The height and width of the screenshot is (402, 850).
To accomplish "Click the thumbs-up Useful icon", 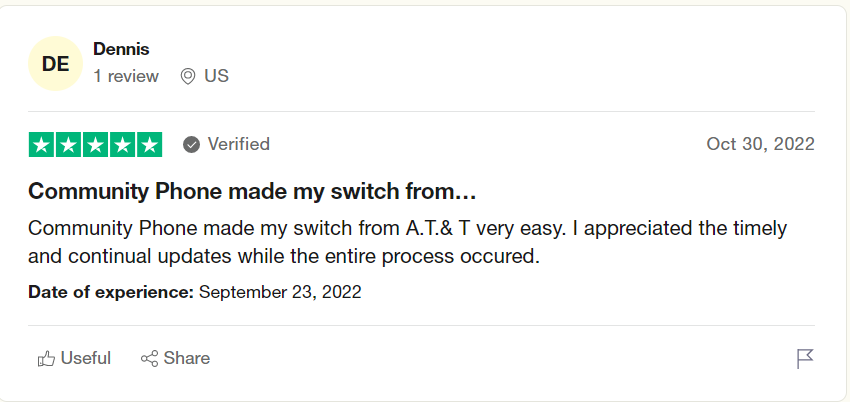I will tap(46, 358).
